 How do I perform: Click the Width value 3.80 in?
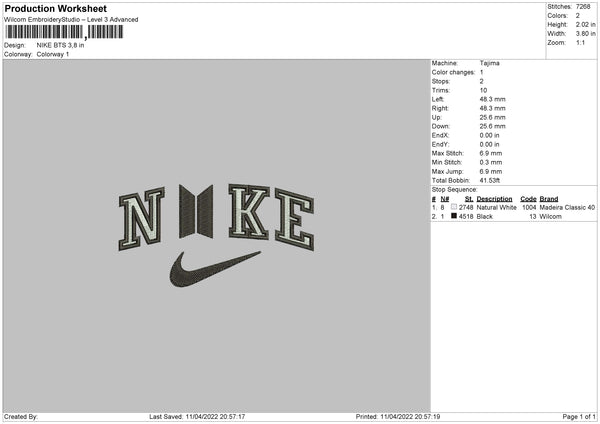585,34
